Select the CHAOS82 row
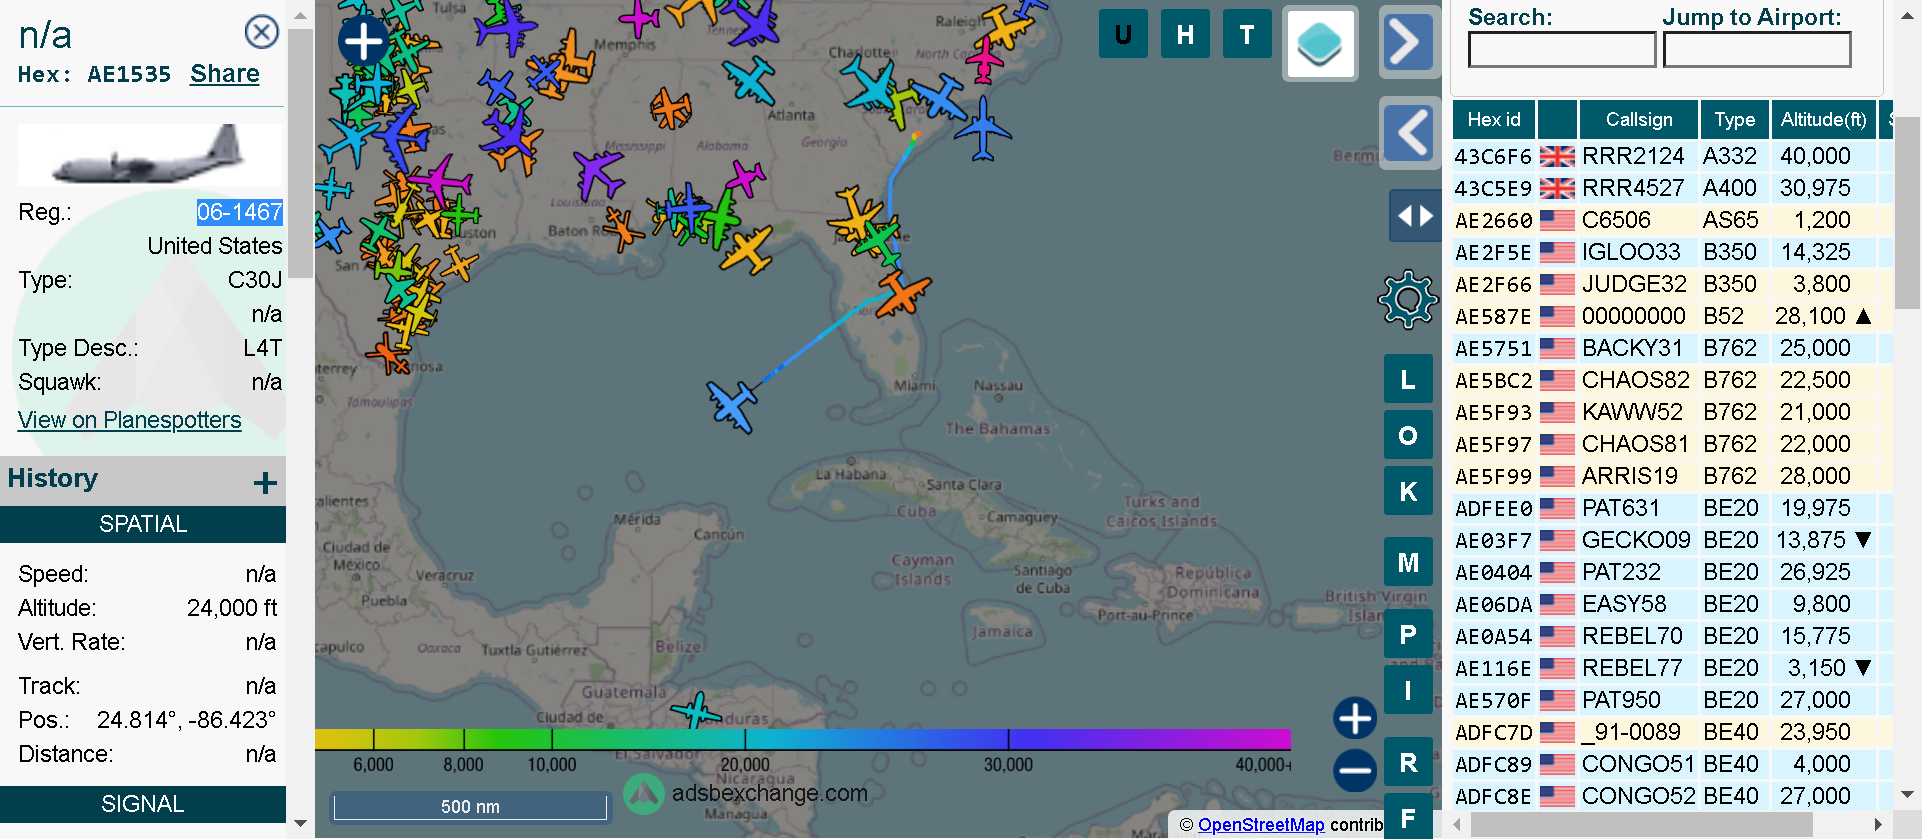The width and height of the screenshot is (1923, 839). point(1672,380)
